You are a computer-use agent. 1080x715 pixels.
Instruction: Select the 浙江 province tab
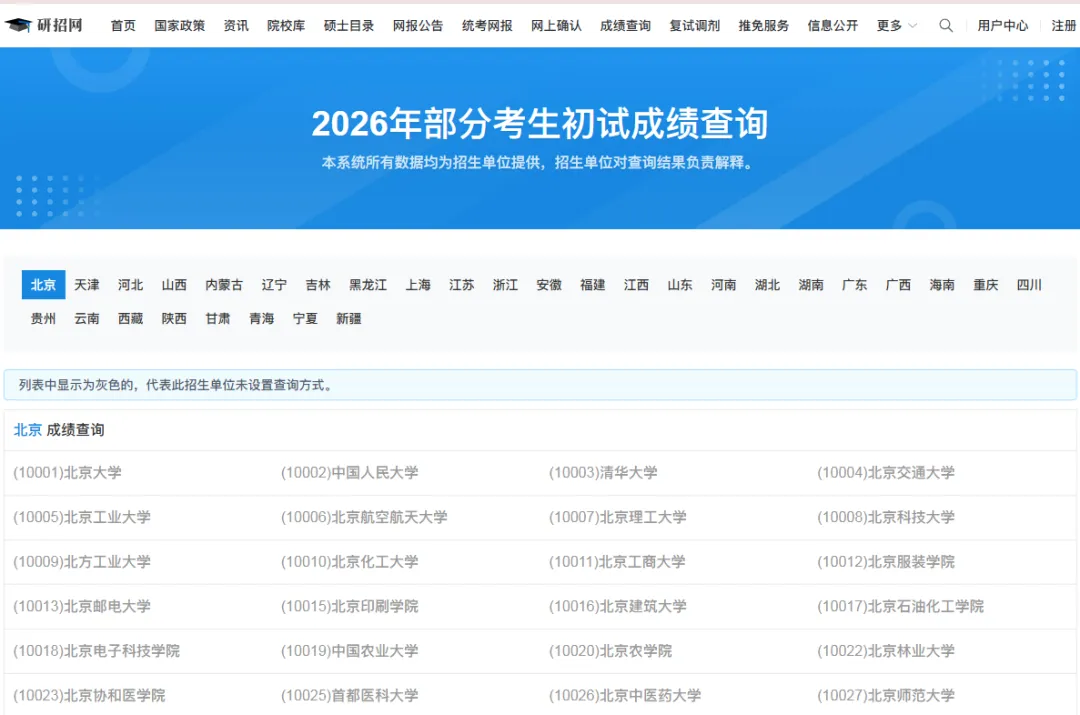coord(506,284)
